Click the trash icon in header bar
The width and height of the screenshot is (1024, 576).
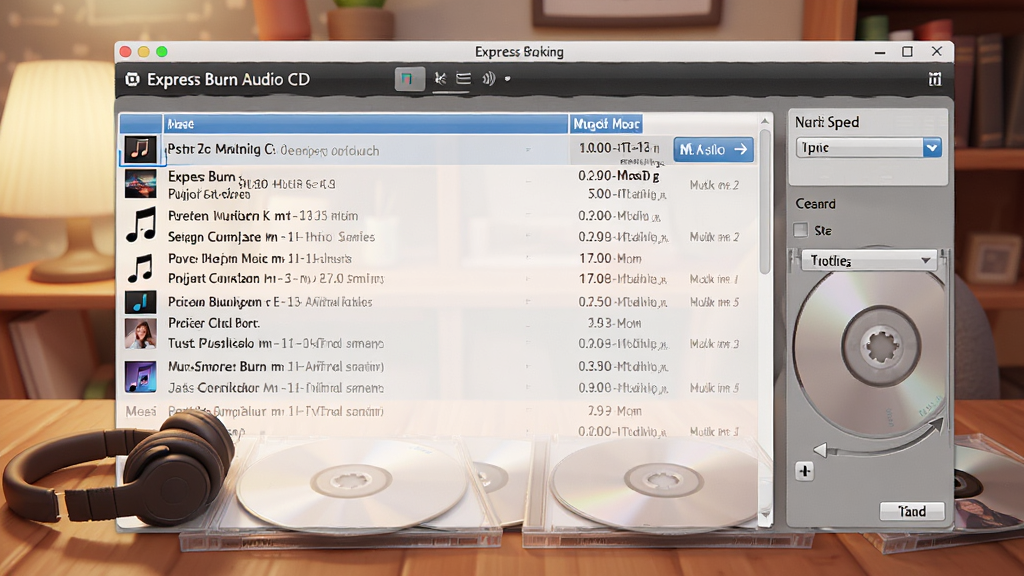point(935,79)
